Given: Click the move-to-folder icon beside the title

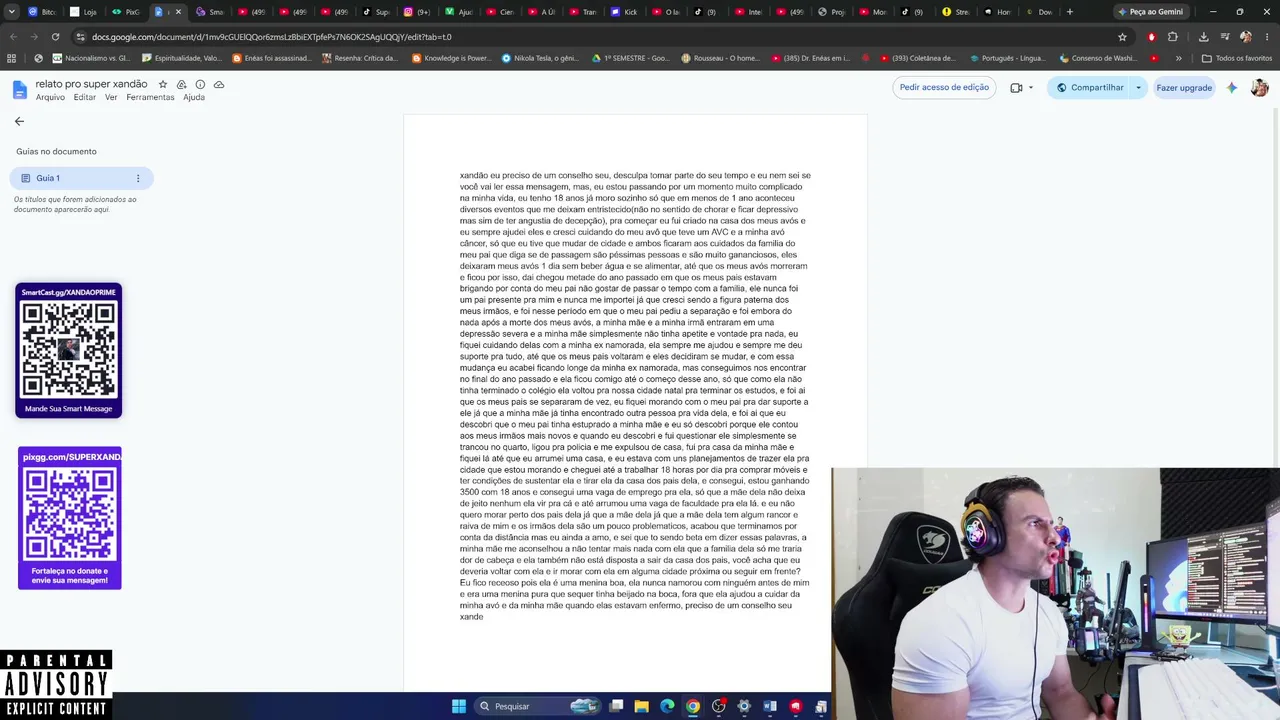Looking at the screenshot, I should (x=181, y=85).
